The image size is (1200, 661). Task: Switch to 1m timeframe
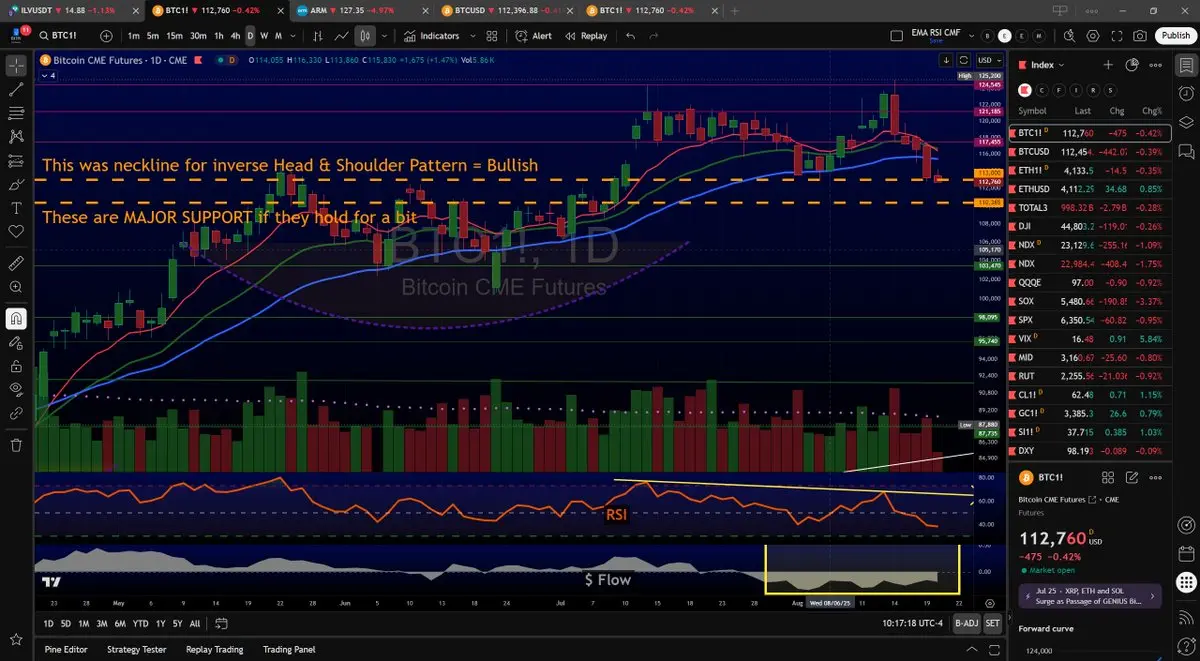[133, 36]
